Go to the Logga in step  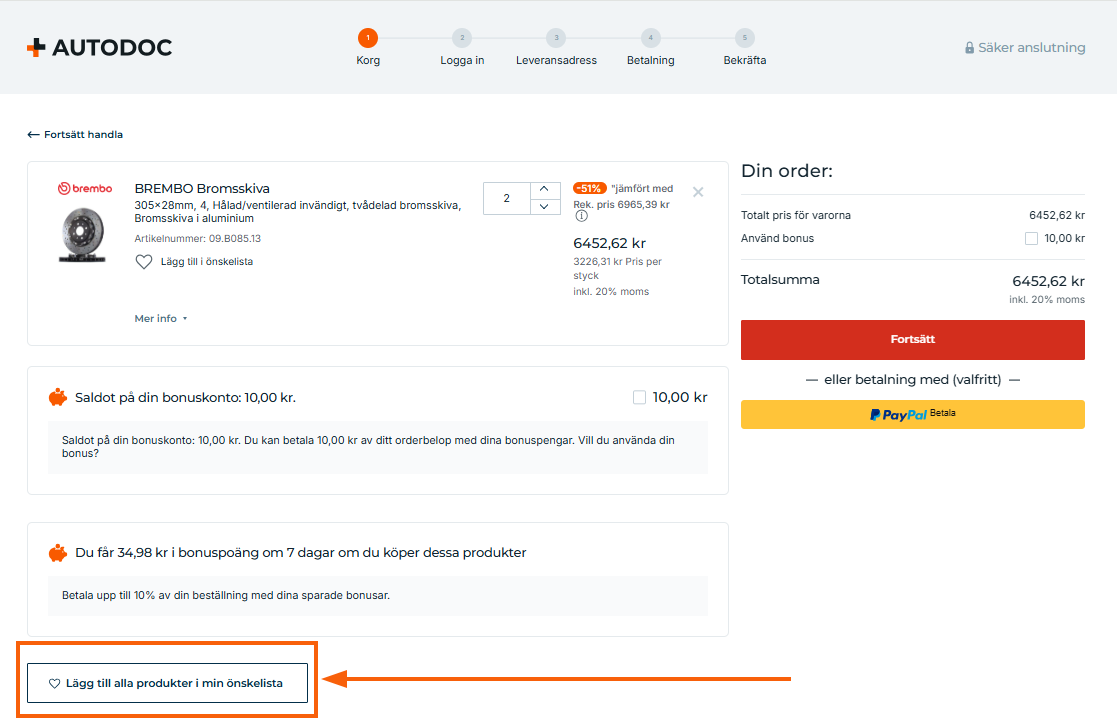[x=462, y=38]
